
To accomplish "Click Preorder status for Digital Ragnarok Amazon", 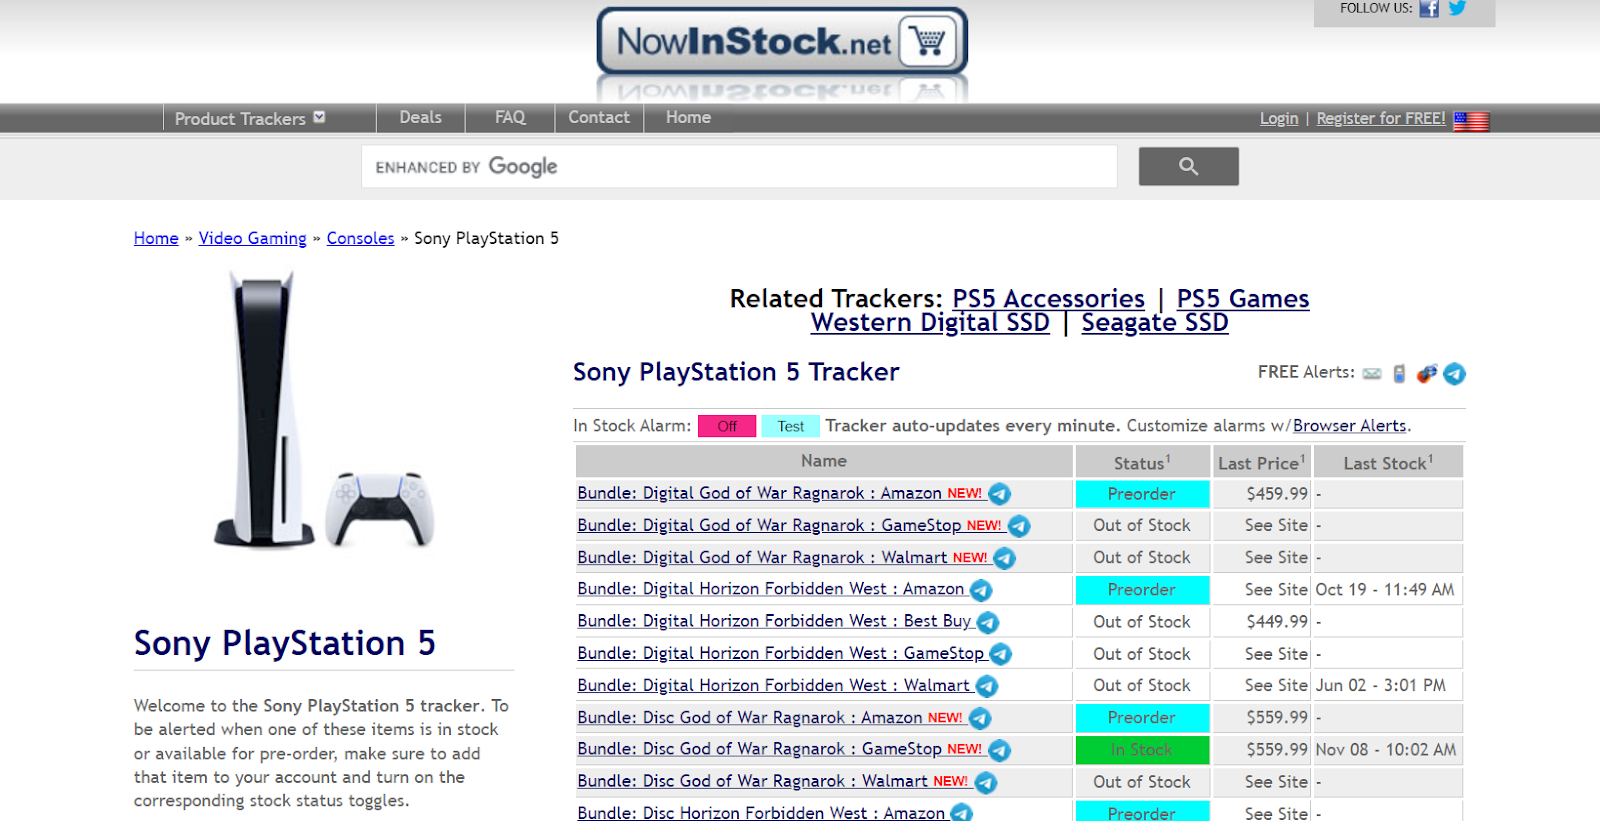I will pyautogui.click(x=1142, y=494).
